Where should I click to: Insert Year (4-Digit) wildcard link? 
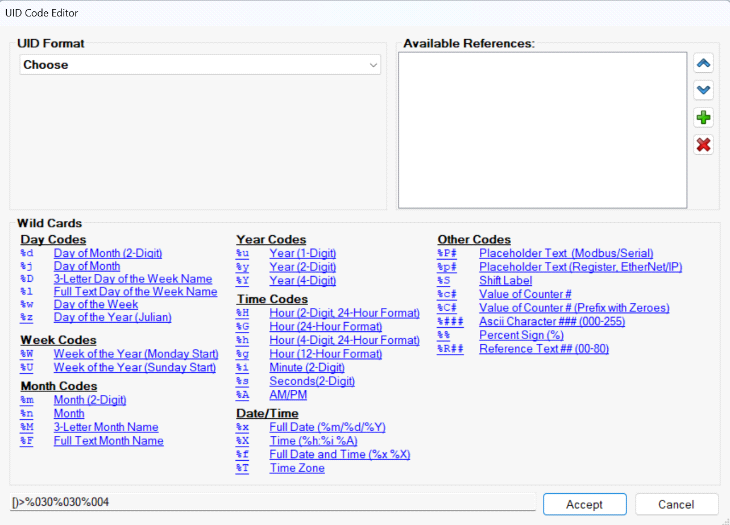pos(302,281)
